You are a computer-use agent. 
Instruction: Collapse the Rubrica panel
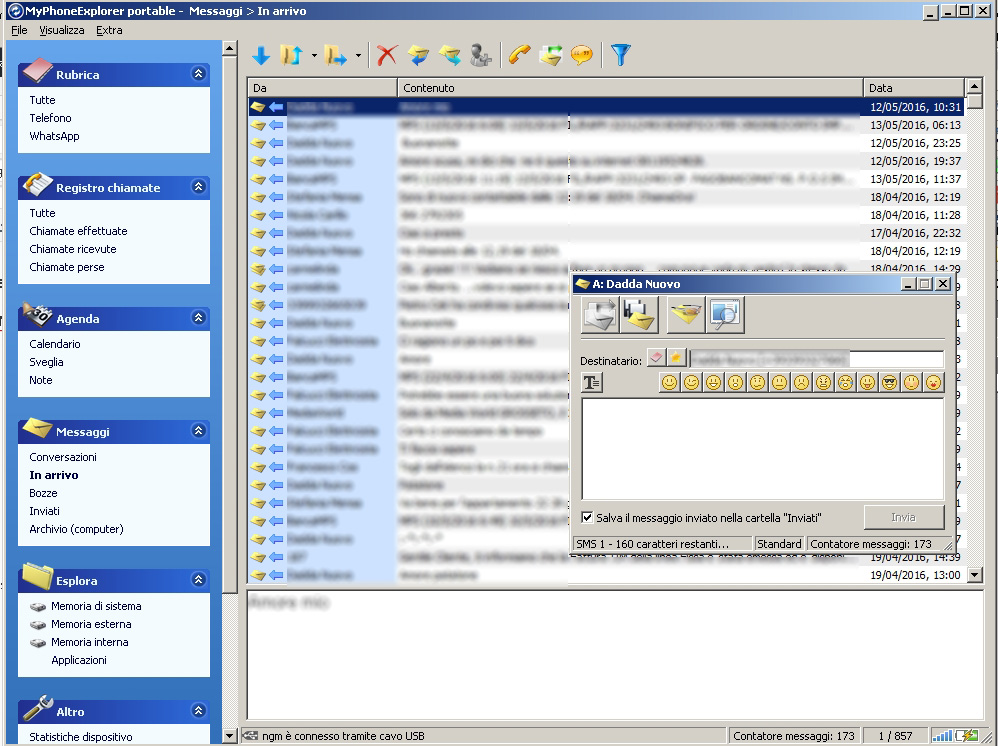pyautogui.click(x=199, y=74)
